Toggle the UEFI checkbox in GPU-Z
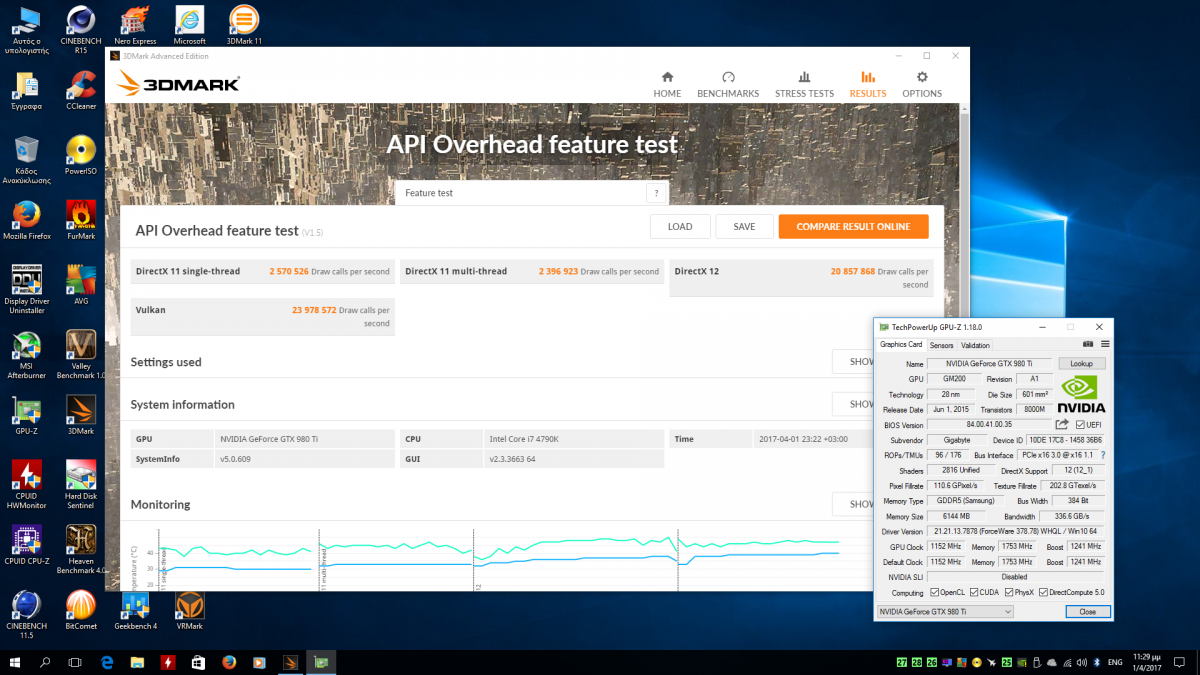This screenshot has height=675, width=1200. (1080, 425)
